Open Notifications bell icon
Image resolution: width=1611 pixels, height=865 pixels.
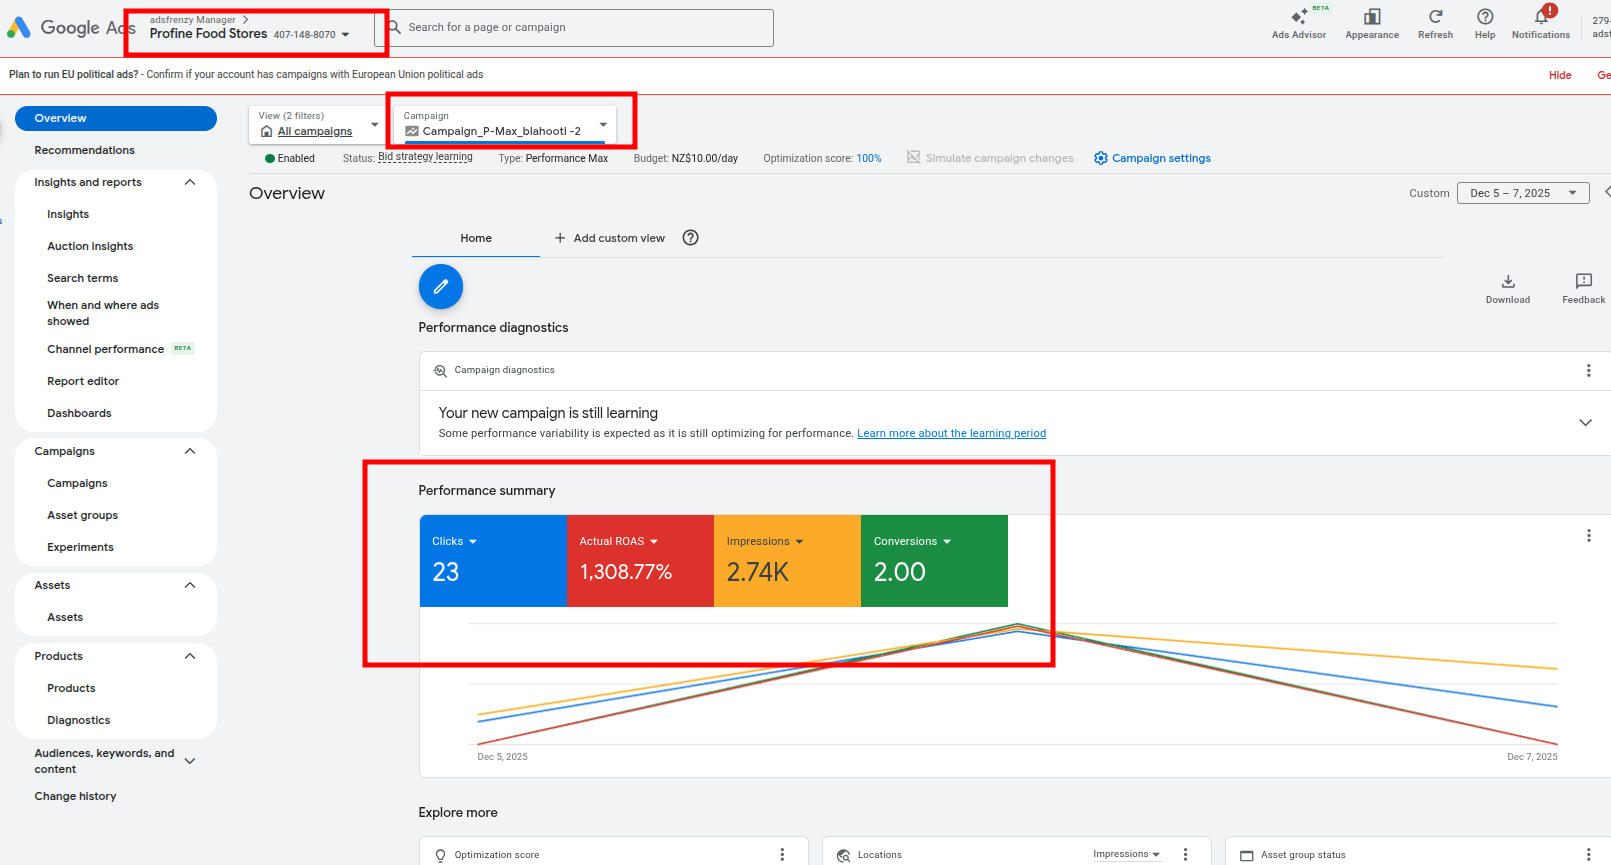[x=1541, y=16]
